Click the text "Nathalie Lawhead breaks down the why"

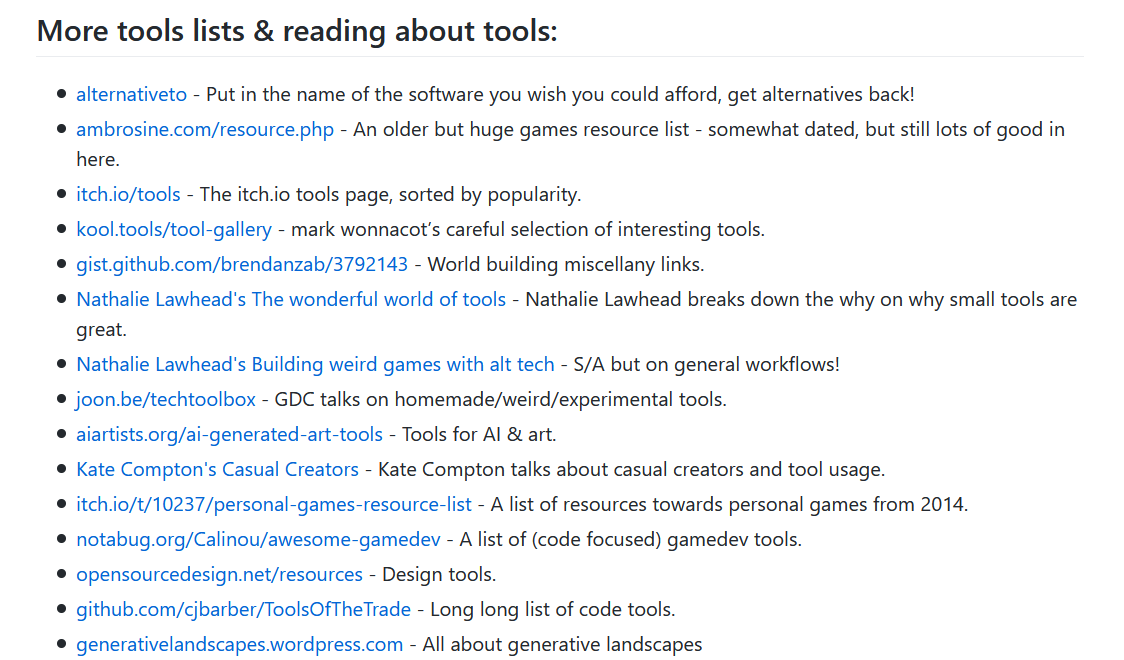pos(701,300)
